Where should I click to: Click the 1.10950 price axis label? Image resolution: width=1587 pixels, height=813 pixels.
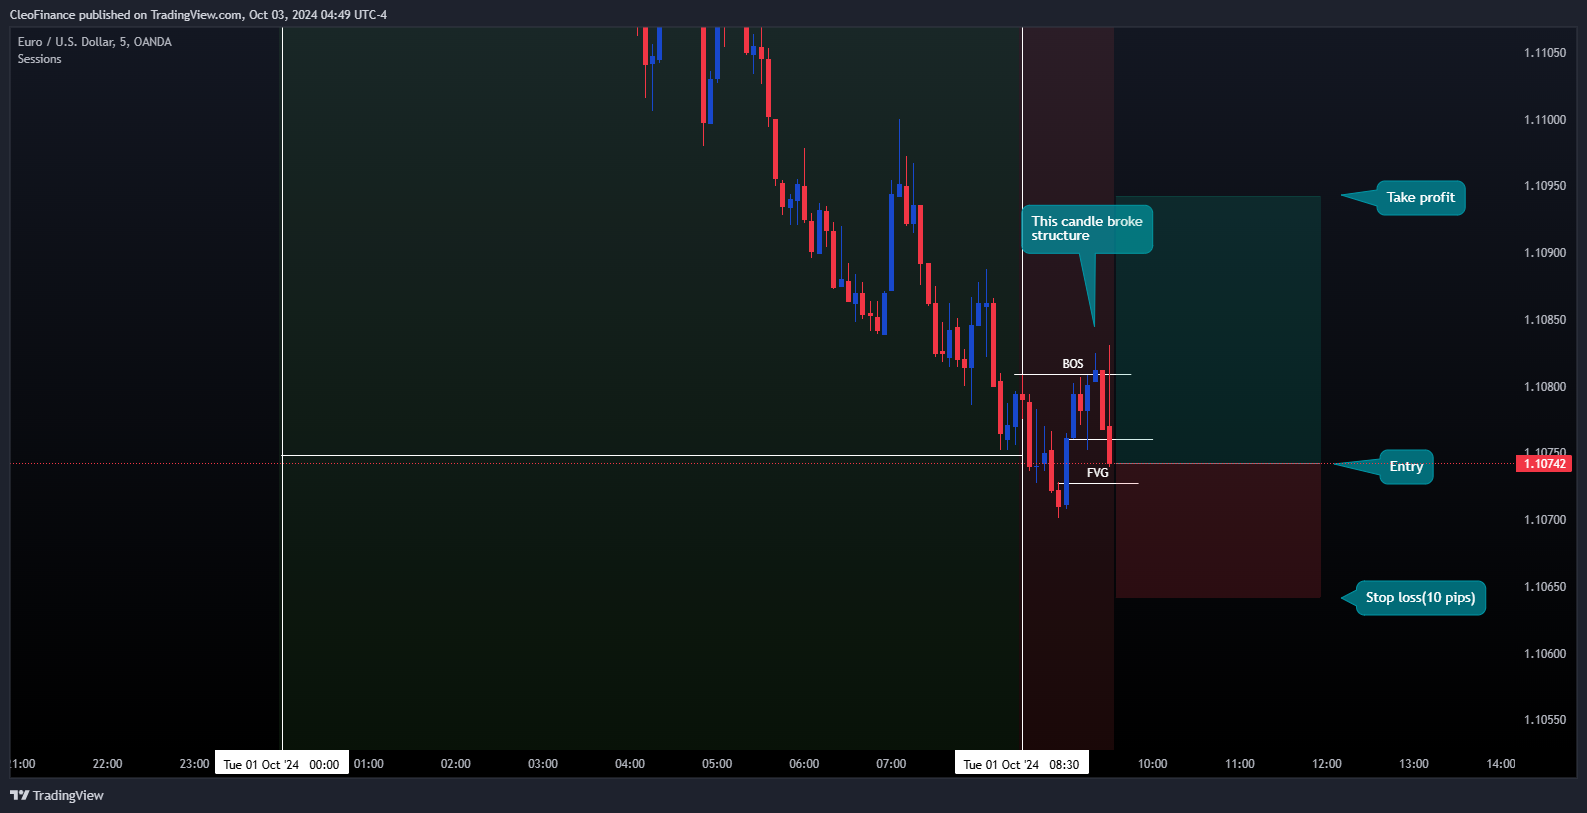pos(1545,186)
